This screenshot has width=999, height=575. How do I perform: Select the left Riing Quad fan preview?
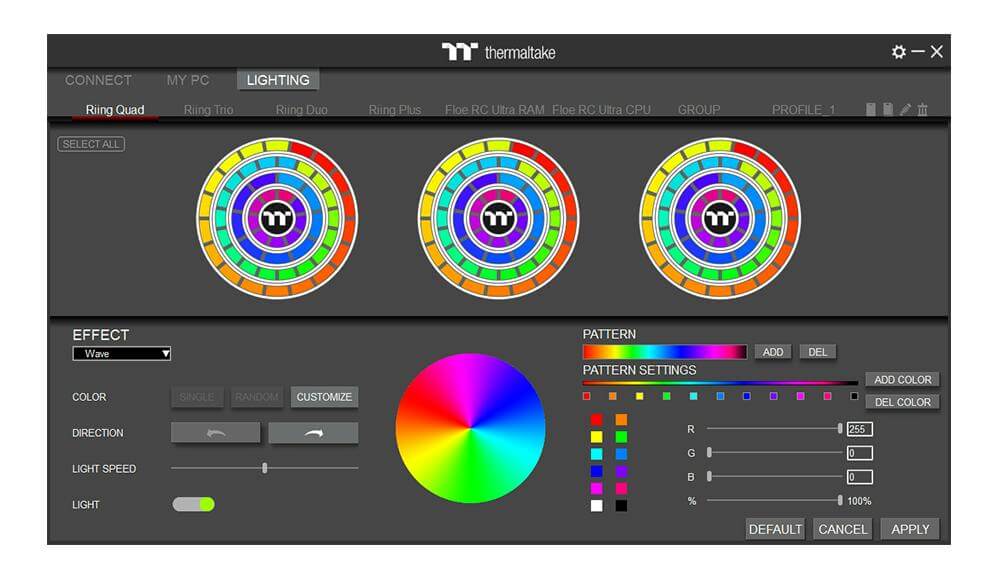tap(277, 218)
